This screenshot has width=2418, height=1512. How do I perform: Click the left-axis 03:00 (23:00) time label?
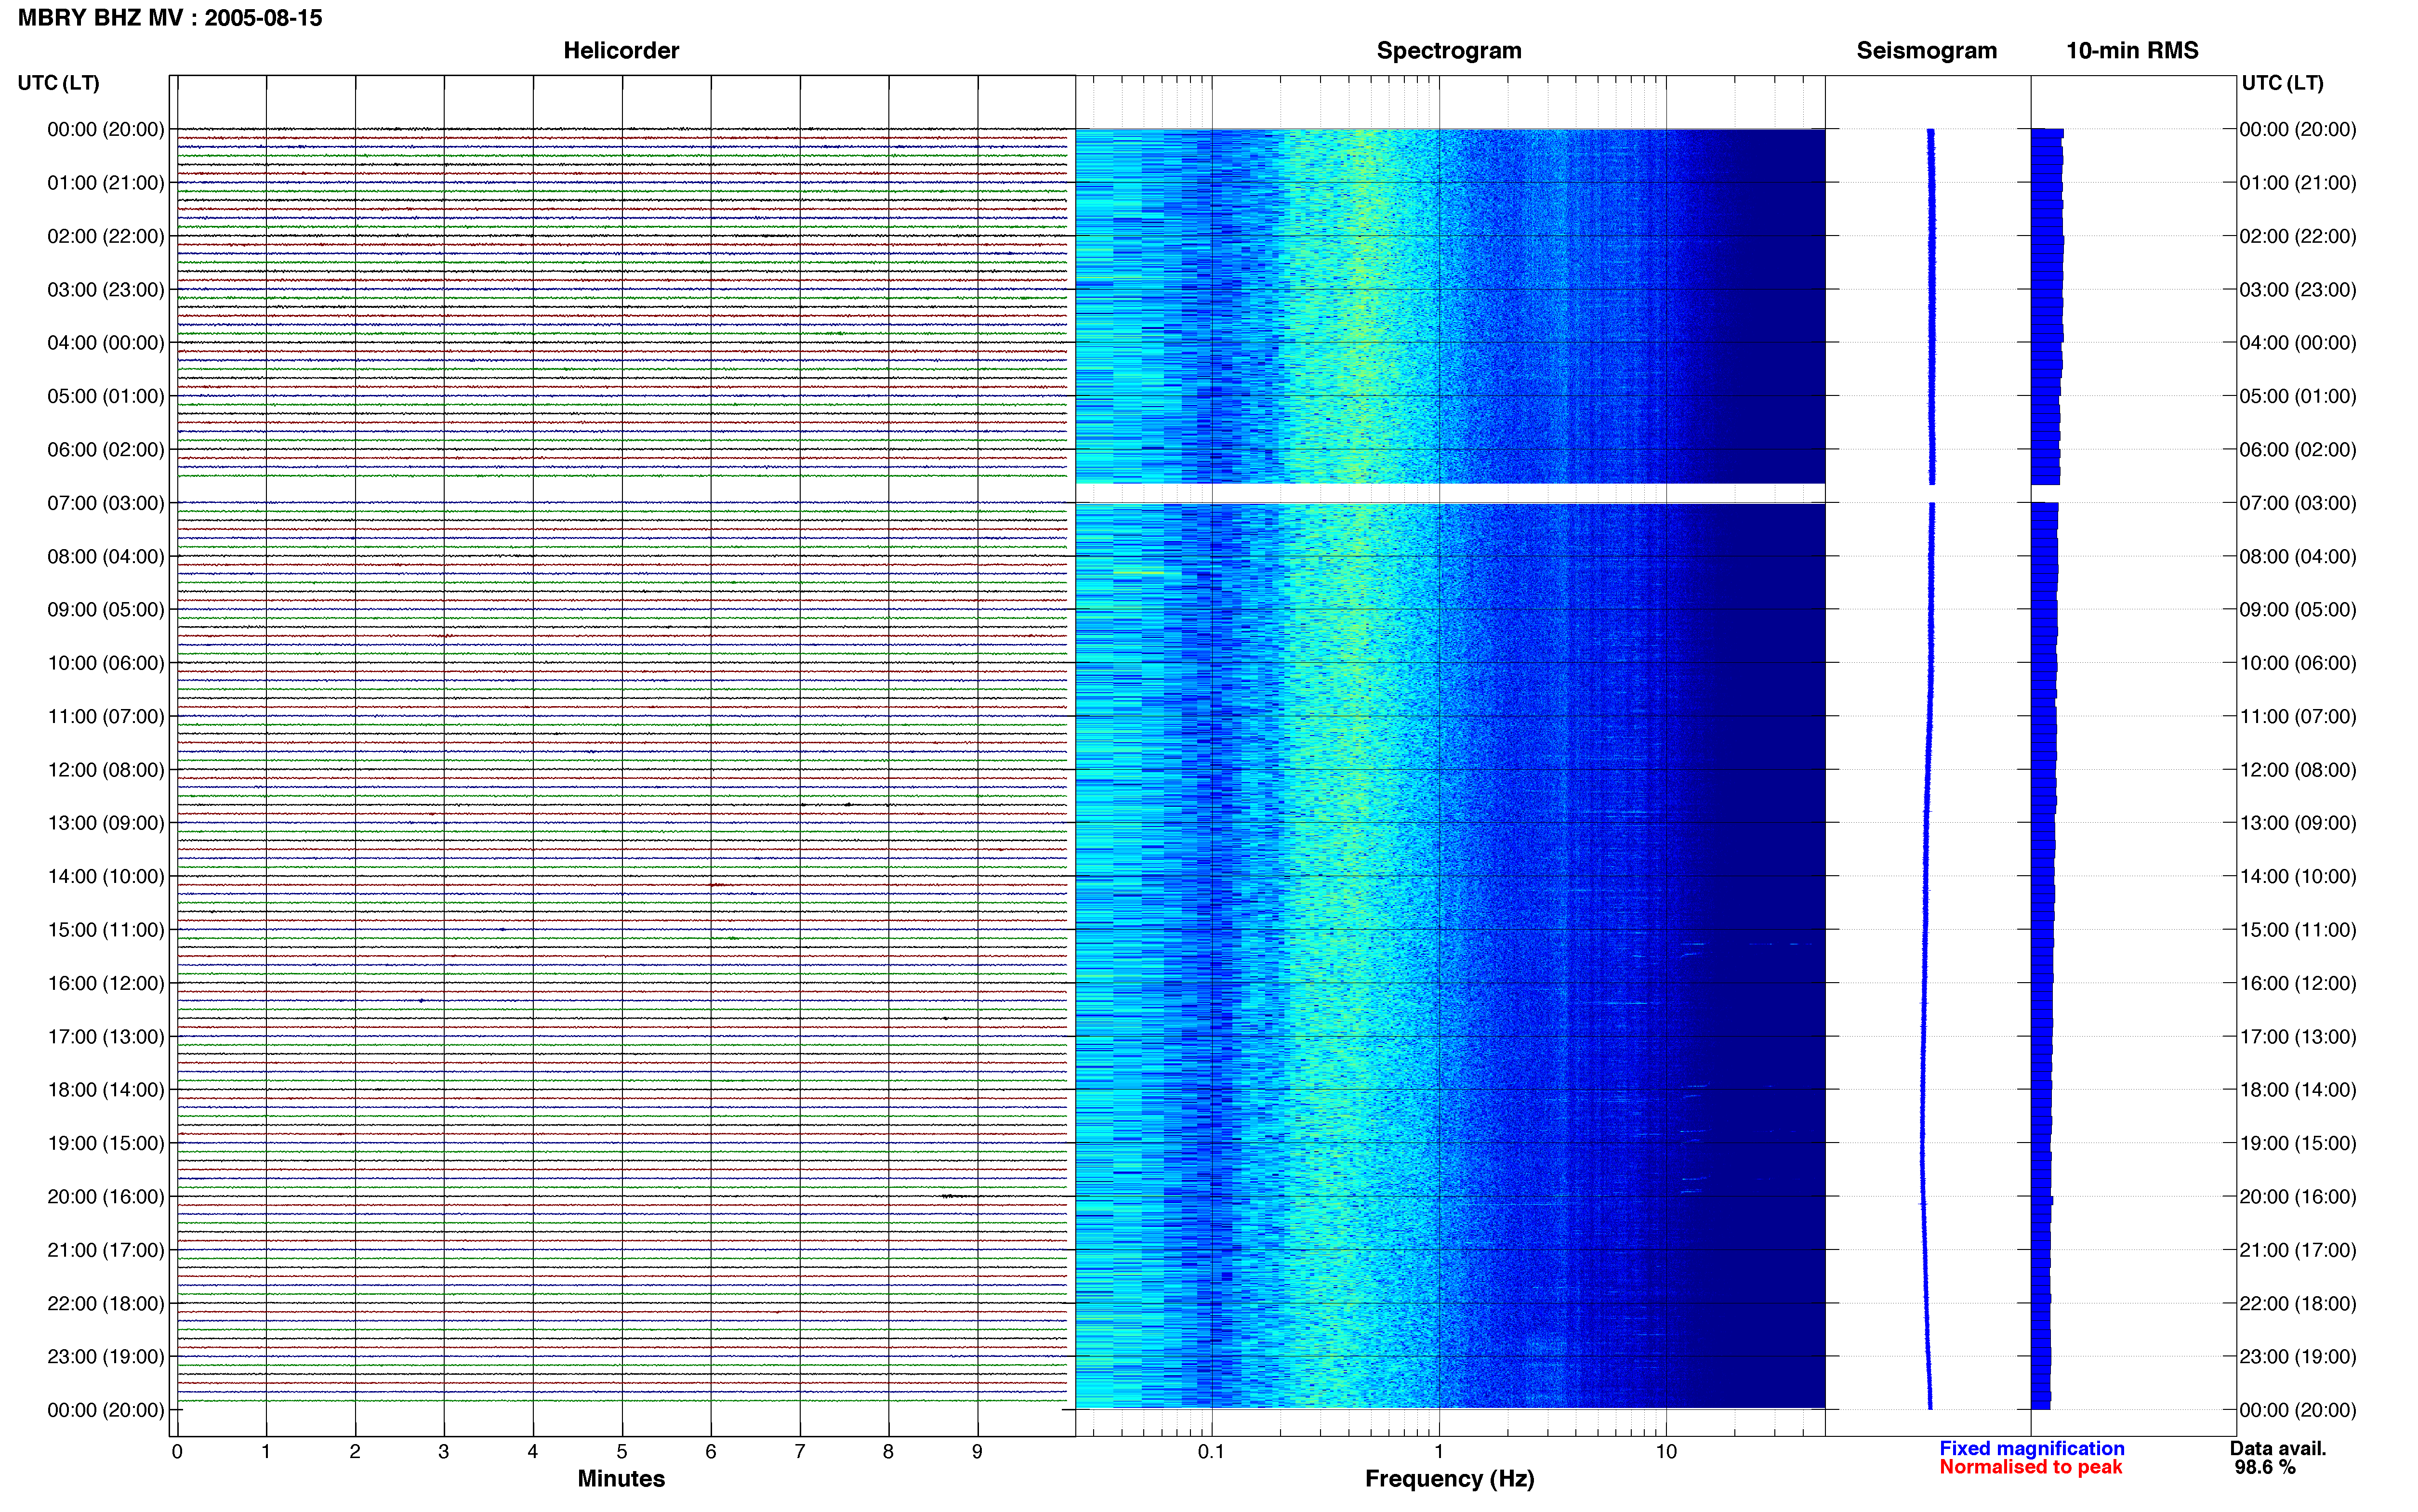tap(106, 290)
